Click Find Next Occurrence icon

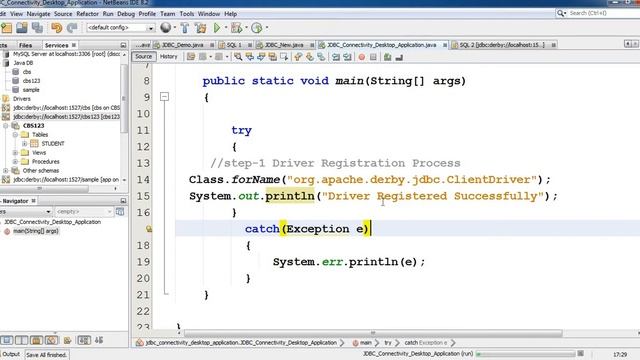pos(261,57)
